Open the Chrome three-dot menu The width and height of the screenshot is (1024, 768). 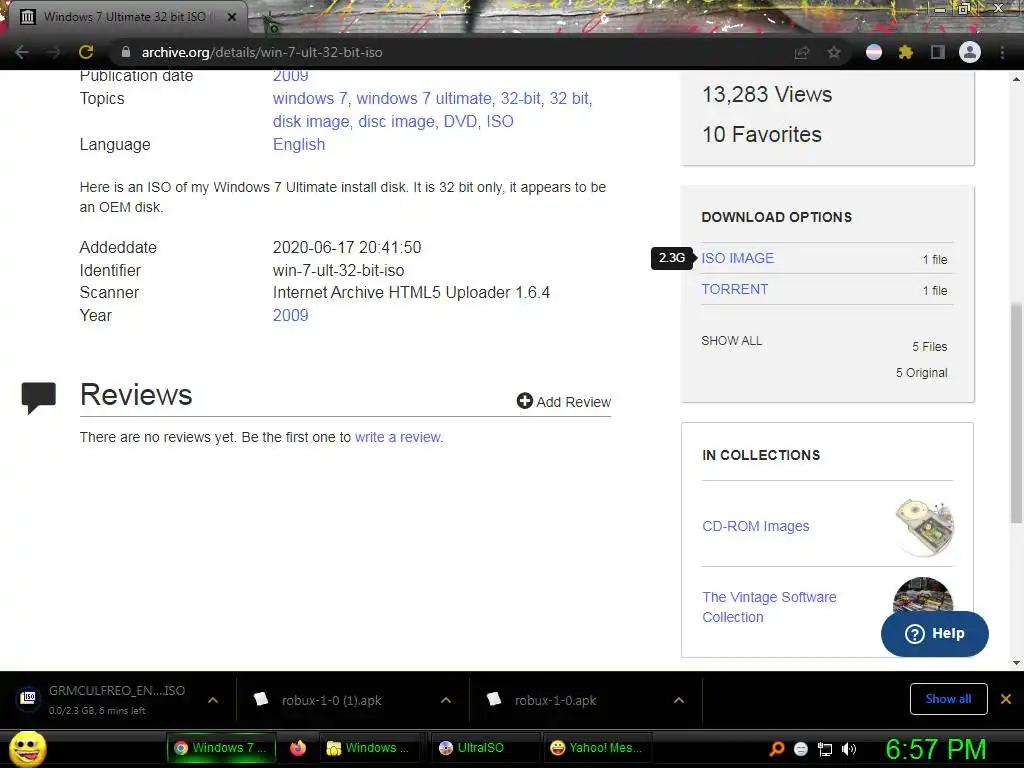(1002, 52)
